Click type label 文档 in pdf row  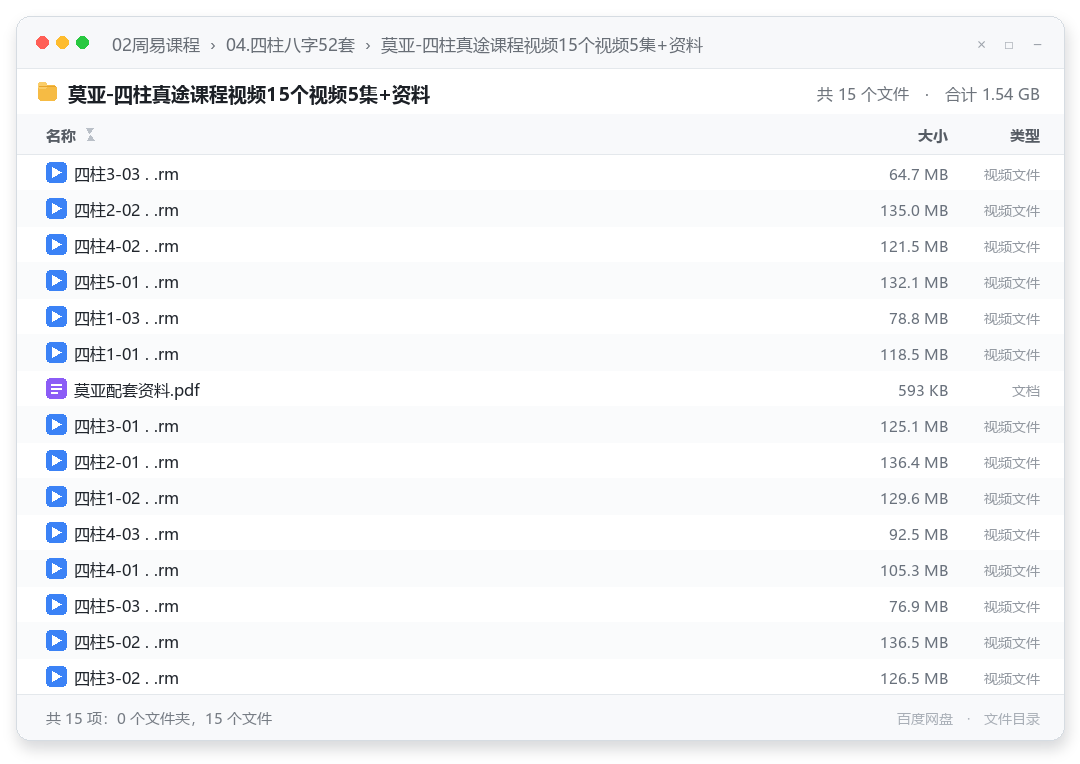1026,391
